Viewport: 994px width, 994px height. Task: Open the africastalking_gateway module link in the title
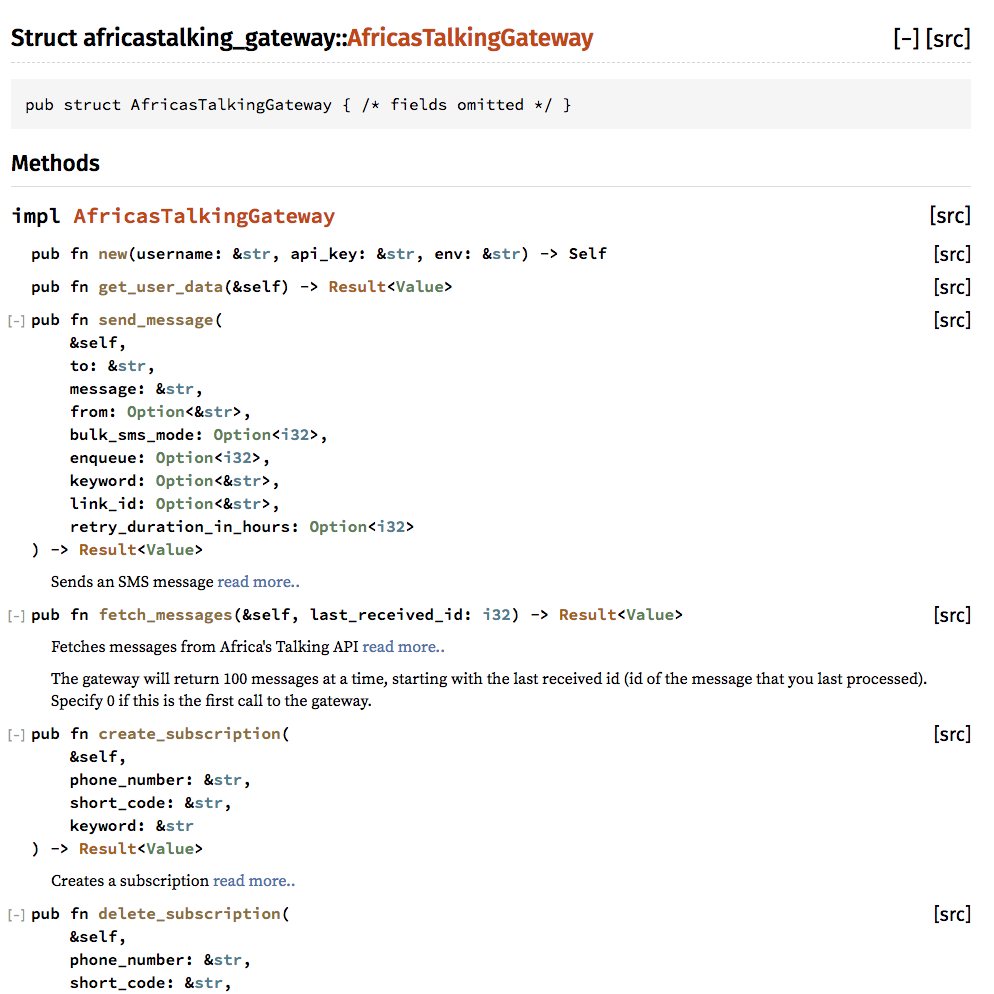click(x=209, y=38)
